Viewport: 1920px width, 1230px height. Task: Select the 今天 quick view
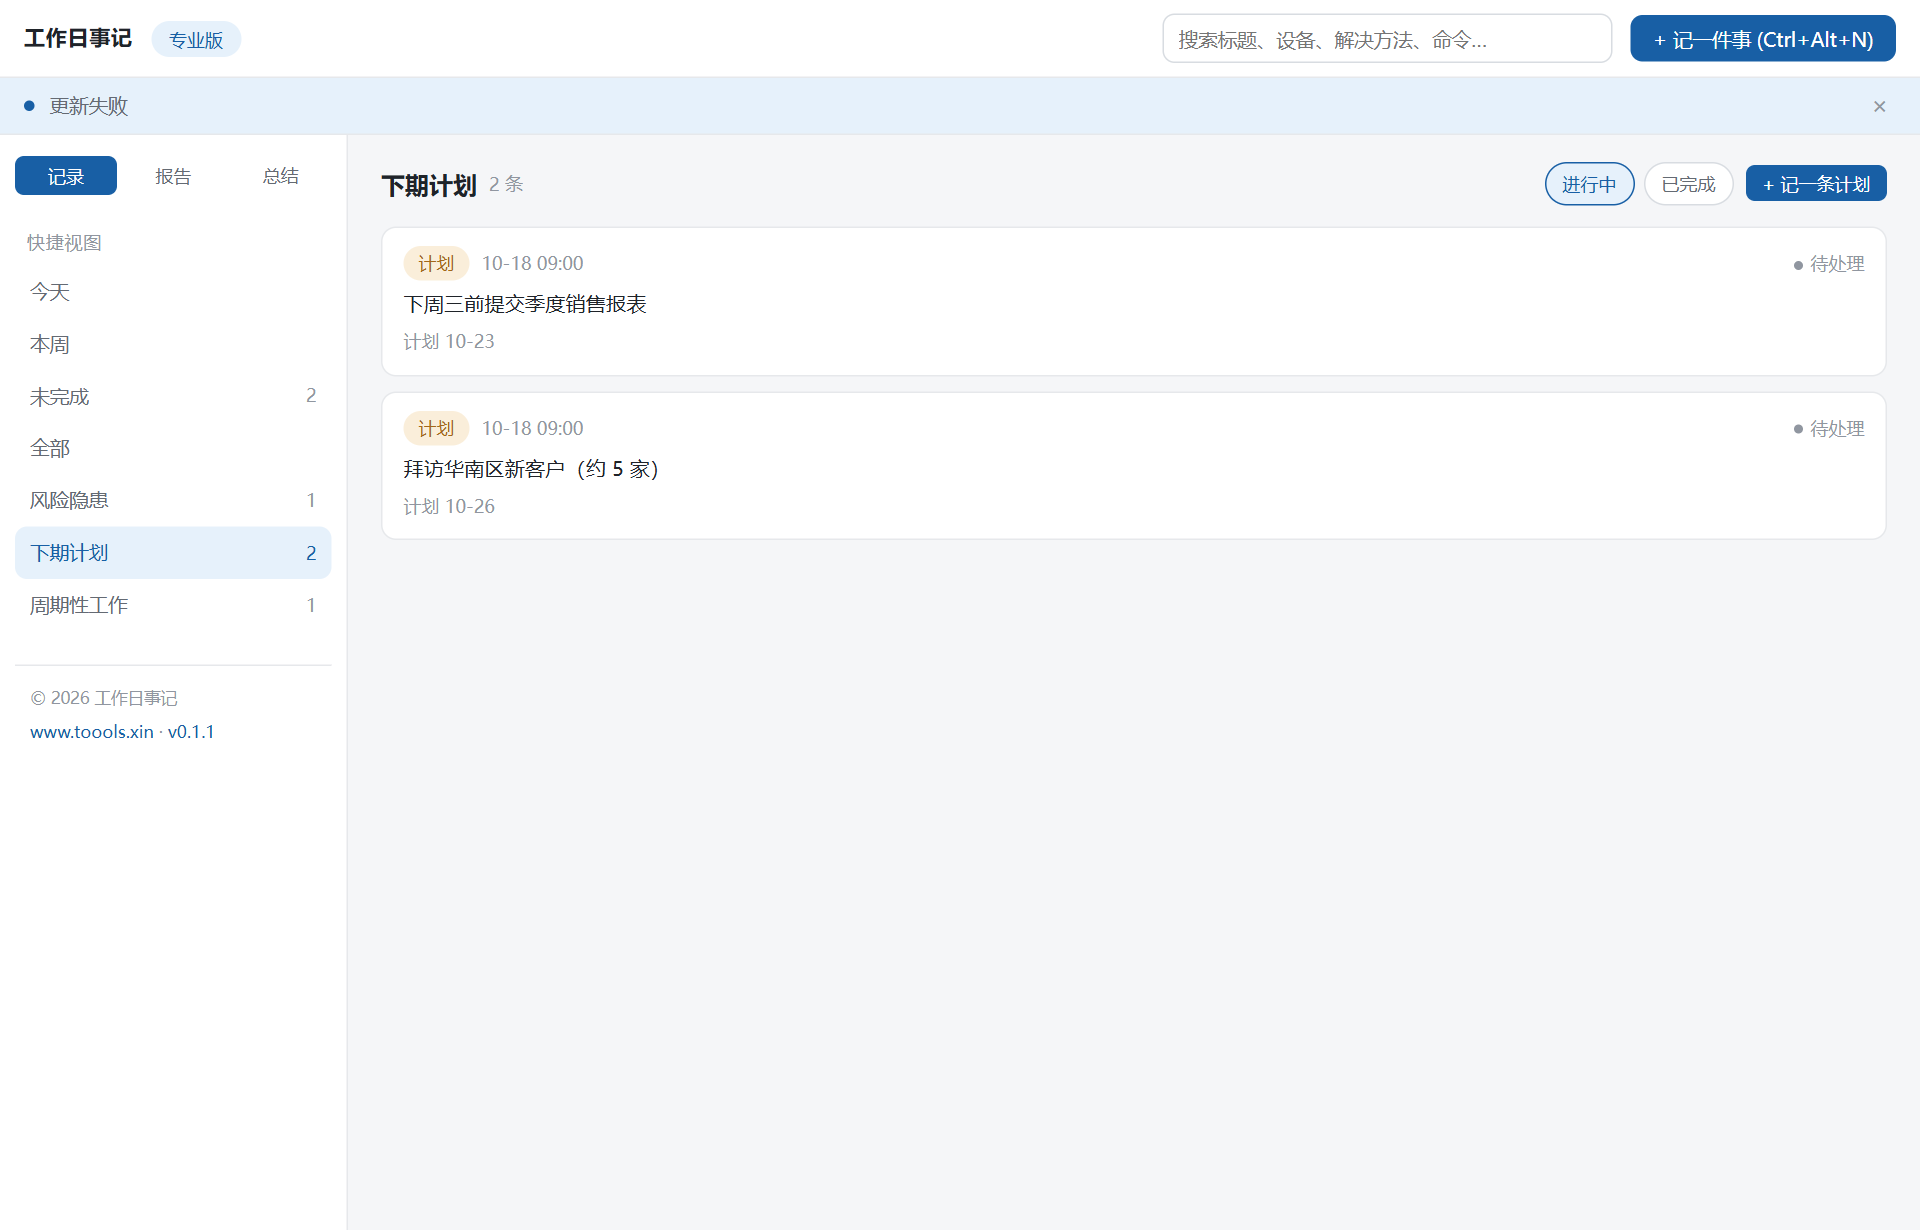tap(173, 292)
